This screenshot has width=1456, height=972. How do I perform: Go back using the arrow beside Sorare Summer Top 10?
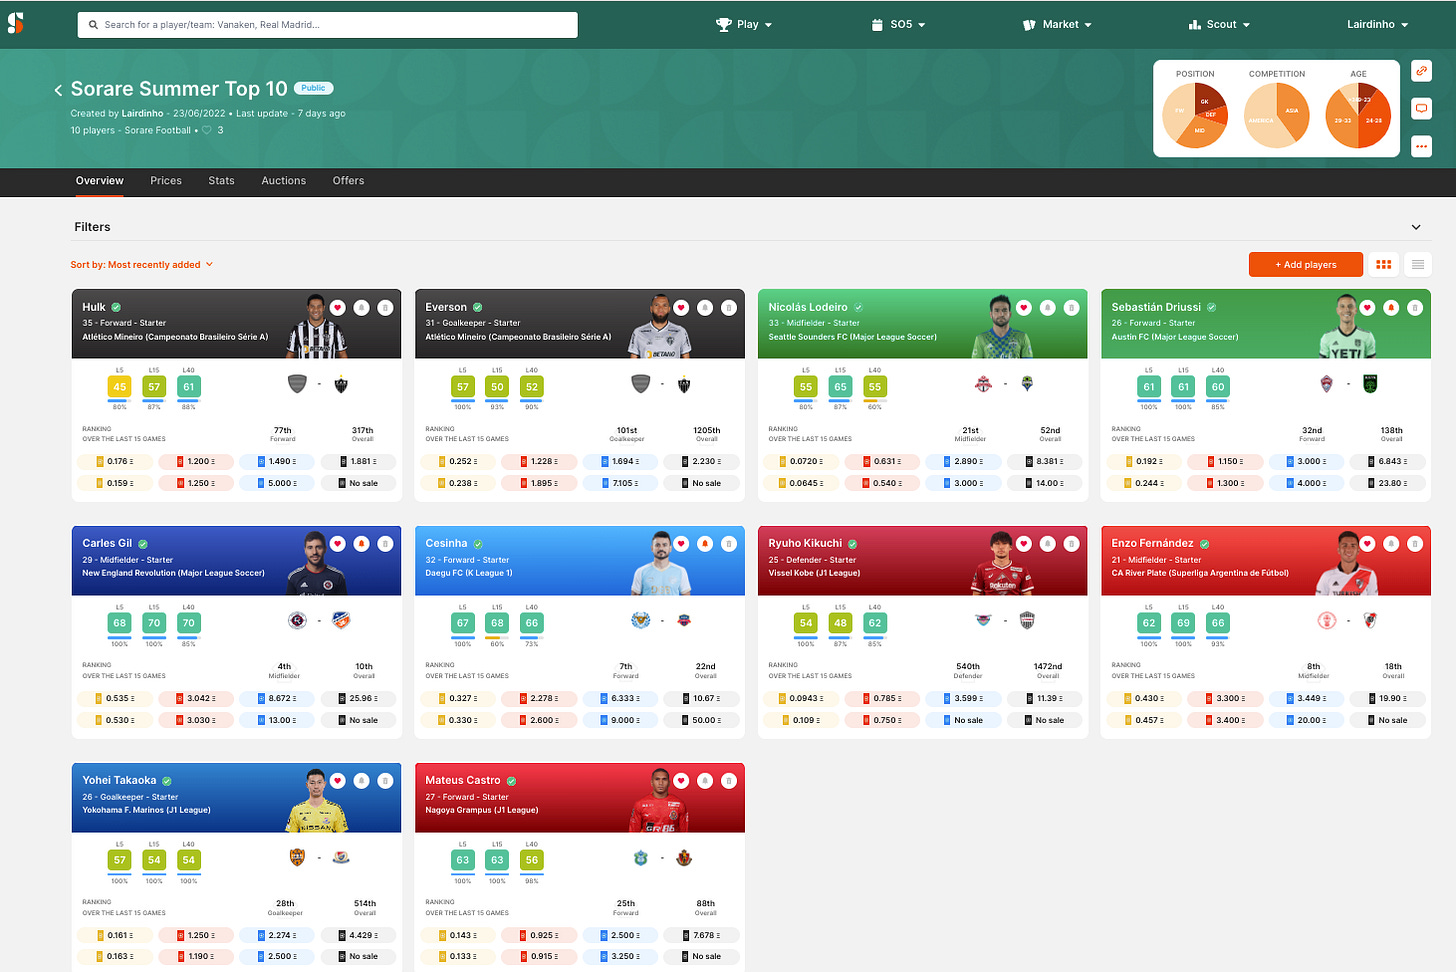click(x=58, y=90)
